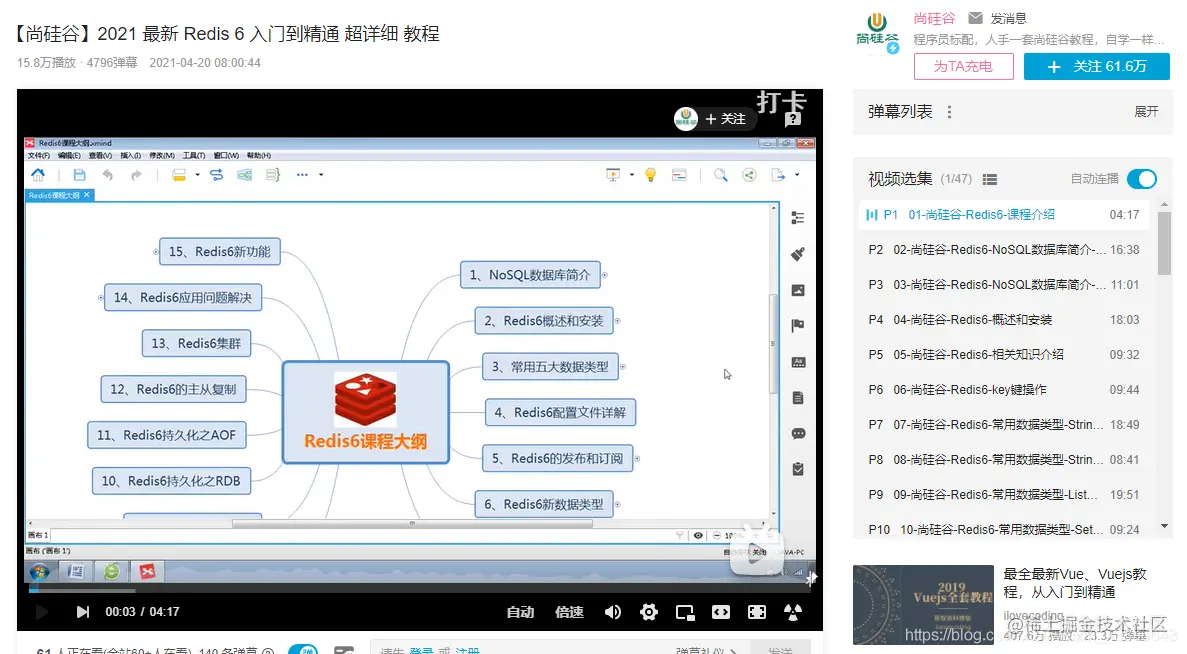Image resolution: width=1187 pixels, height=654 pixels.
Task: Open dropdown arrow beside presentation icon
Action: click(x=631, y=175)
